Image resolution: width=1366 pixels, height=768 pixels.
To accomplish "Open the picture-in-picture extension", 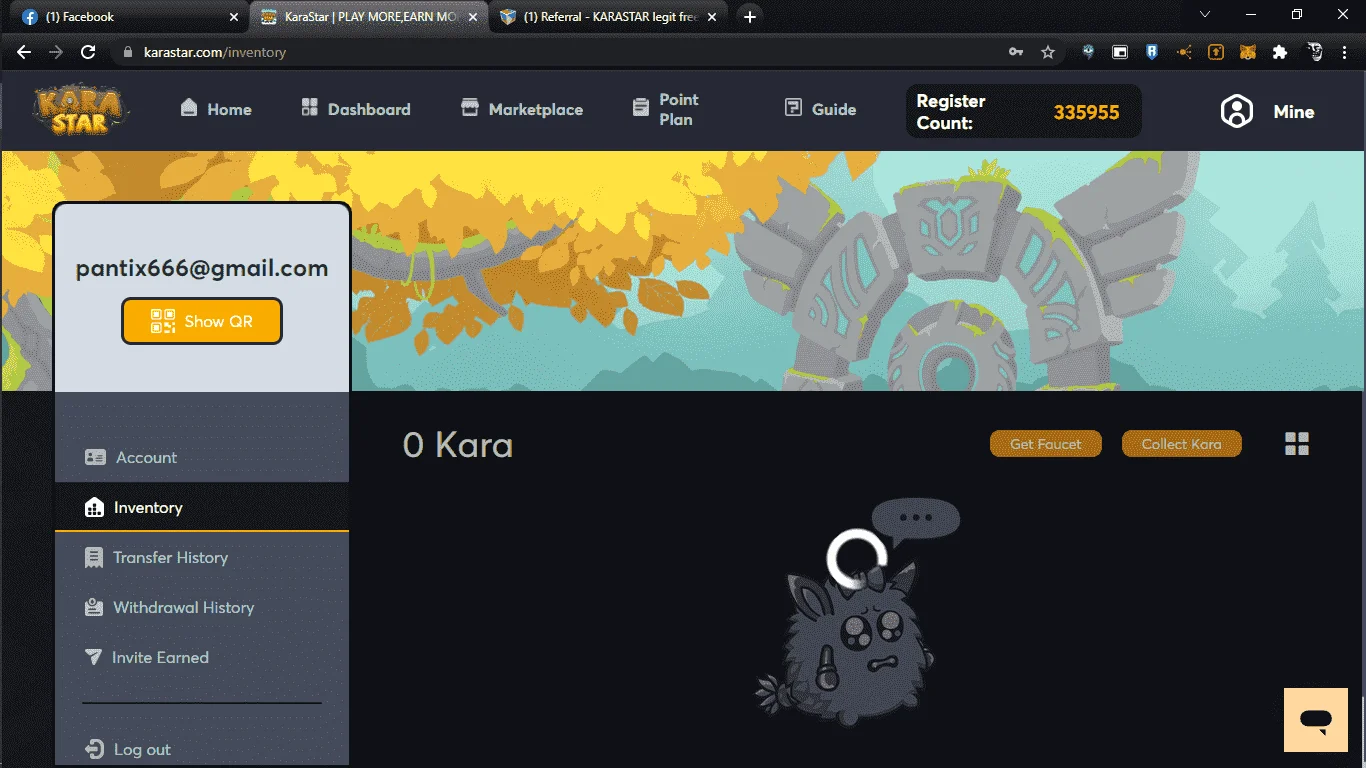I will pyautogui.click(x=1120, y=52).
